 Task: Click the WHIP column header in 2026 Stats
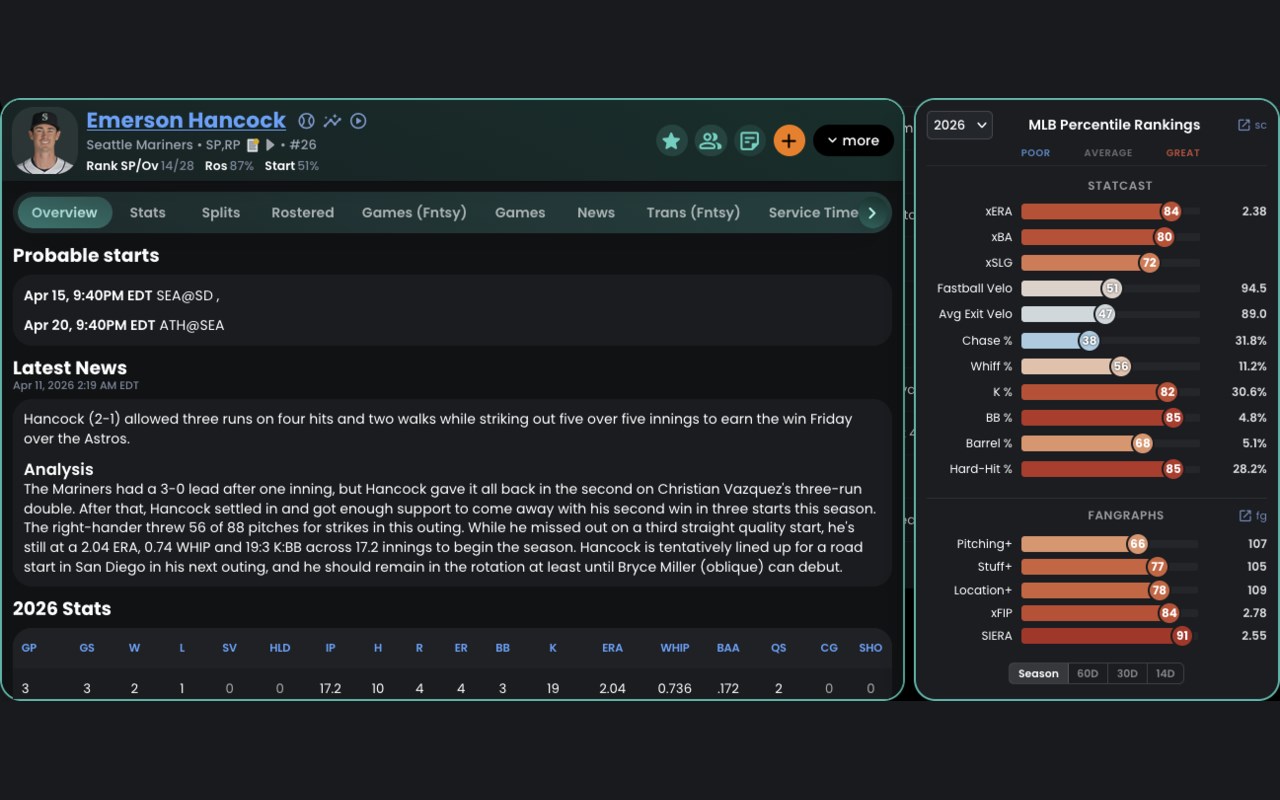click(x=675, y=648)
